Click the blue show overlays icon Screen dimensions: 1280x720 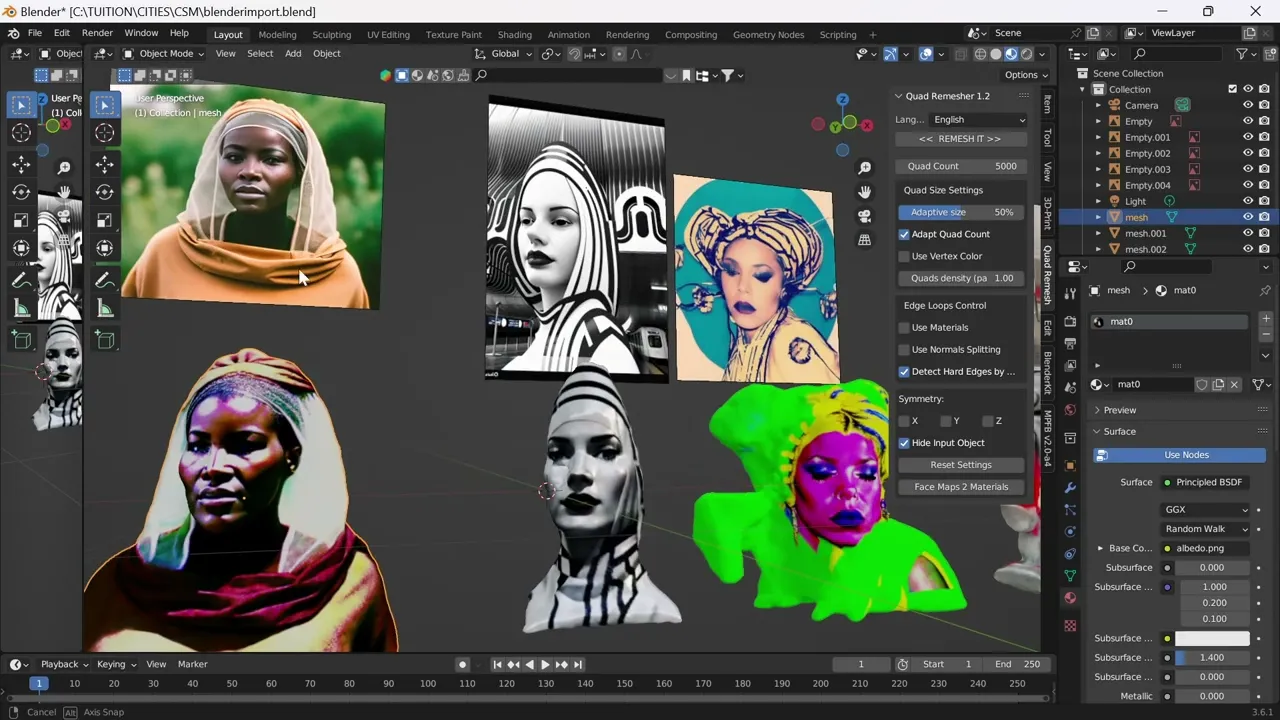point(926,54)
